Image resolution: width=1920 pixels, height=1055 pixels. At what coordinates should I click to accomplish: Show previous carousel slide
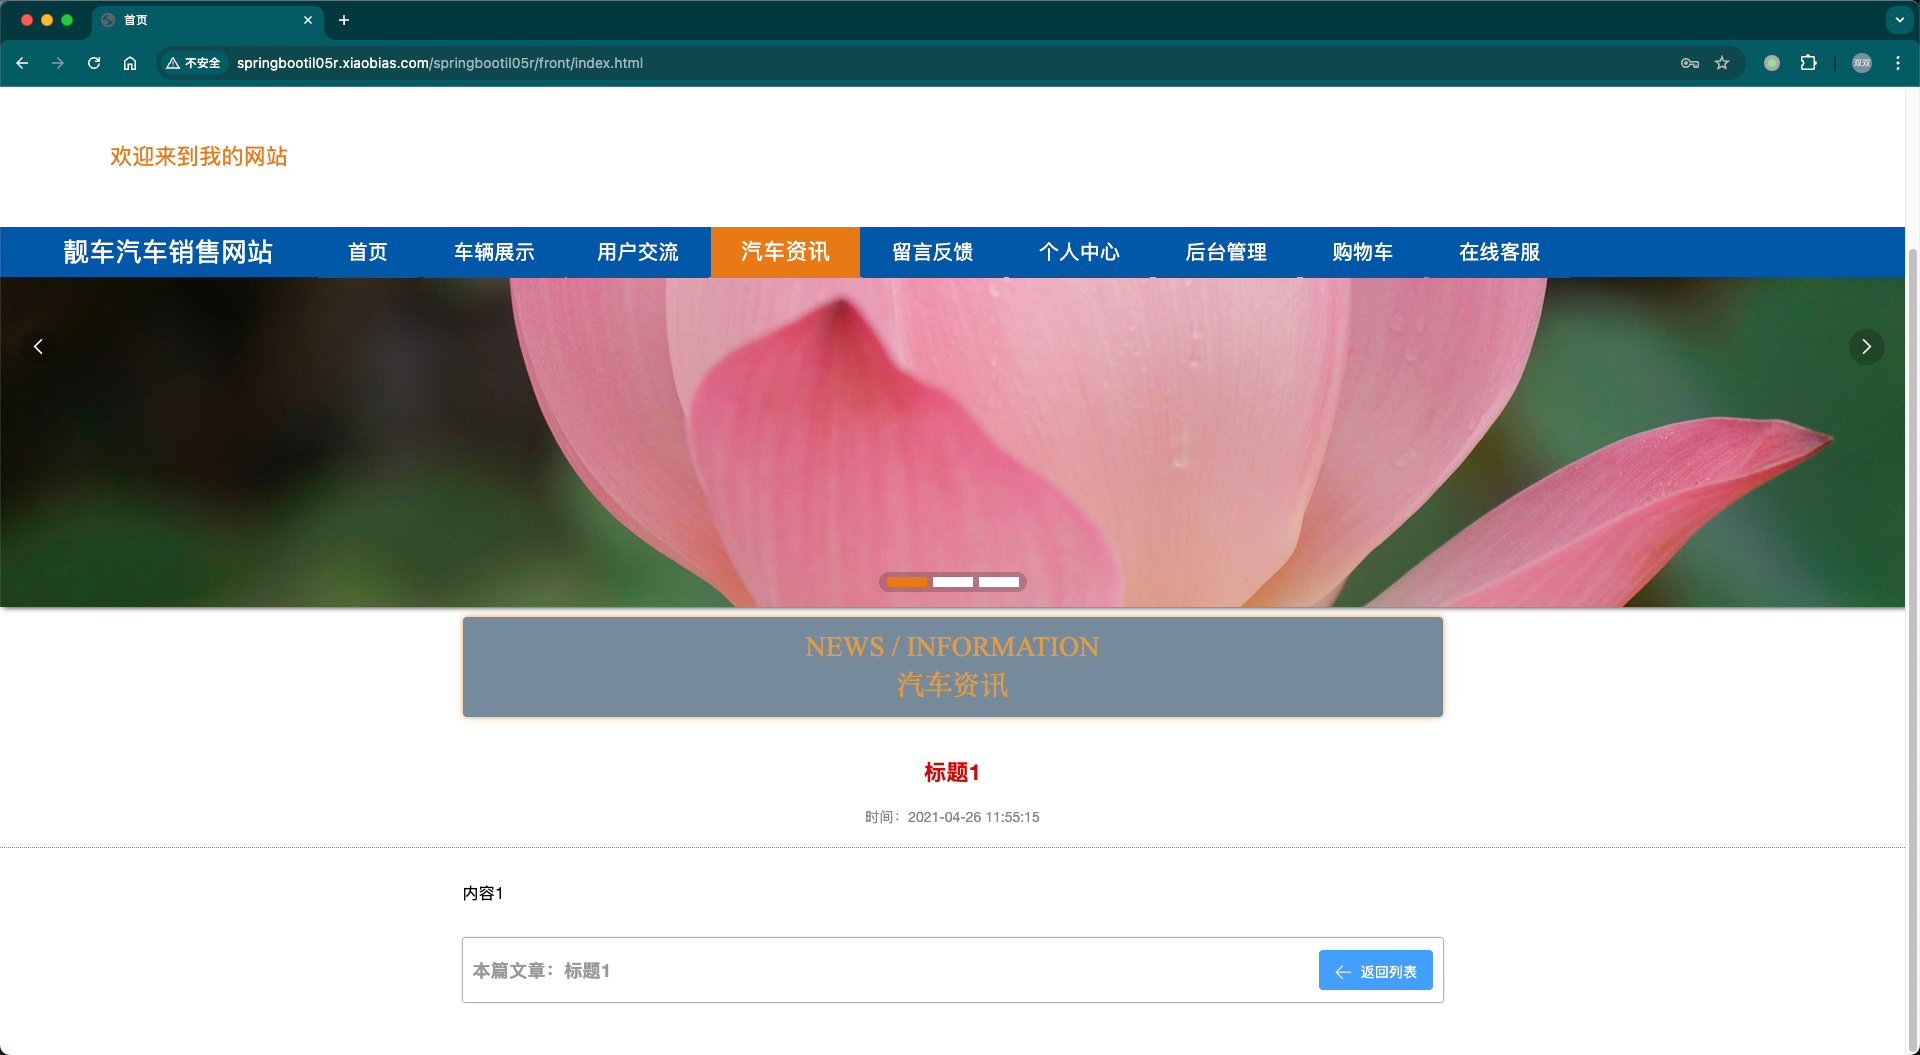[38, 347]
